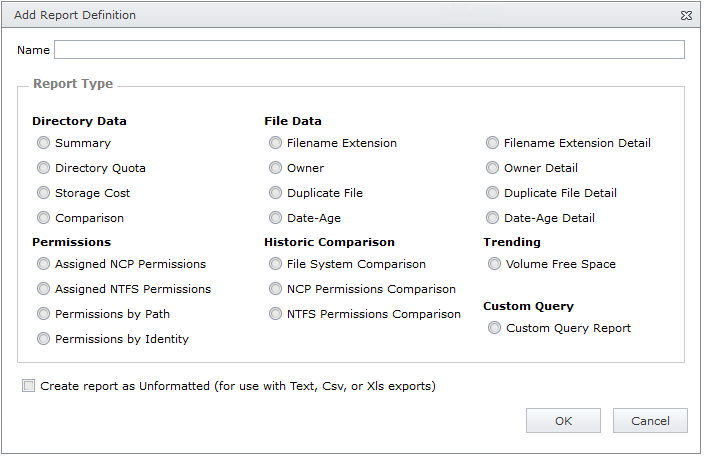Screen dimensions: 704x456
Task: Select Filename Extension Detail option
Action: click(493, 143)
